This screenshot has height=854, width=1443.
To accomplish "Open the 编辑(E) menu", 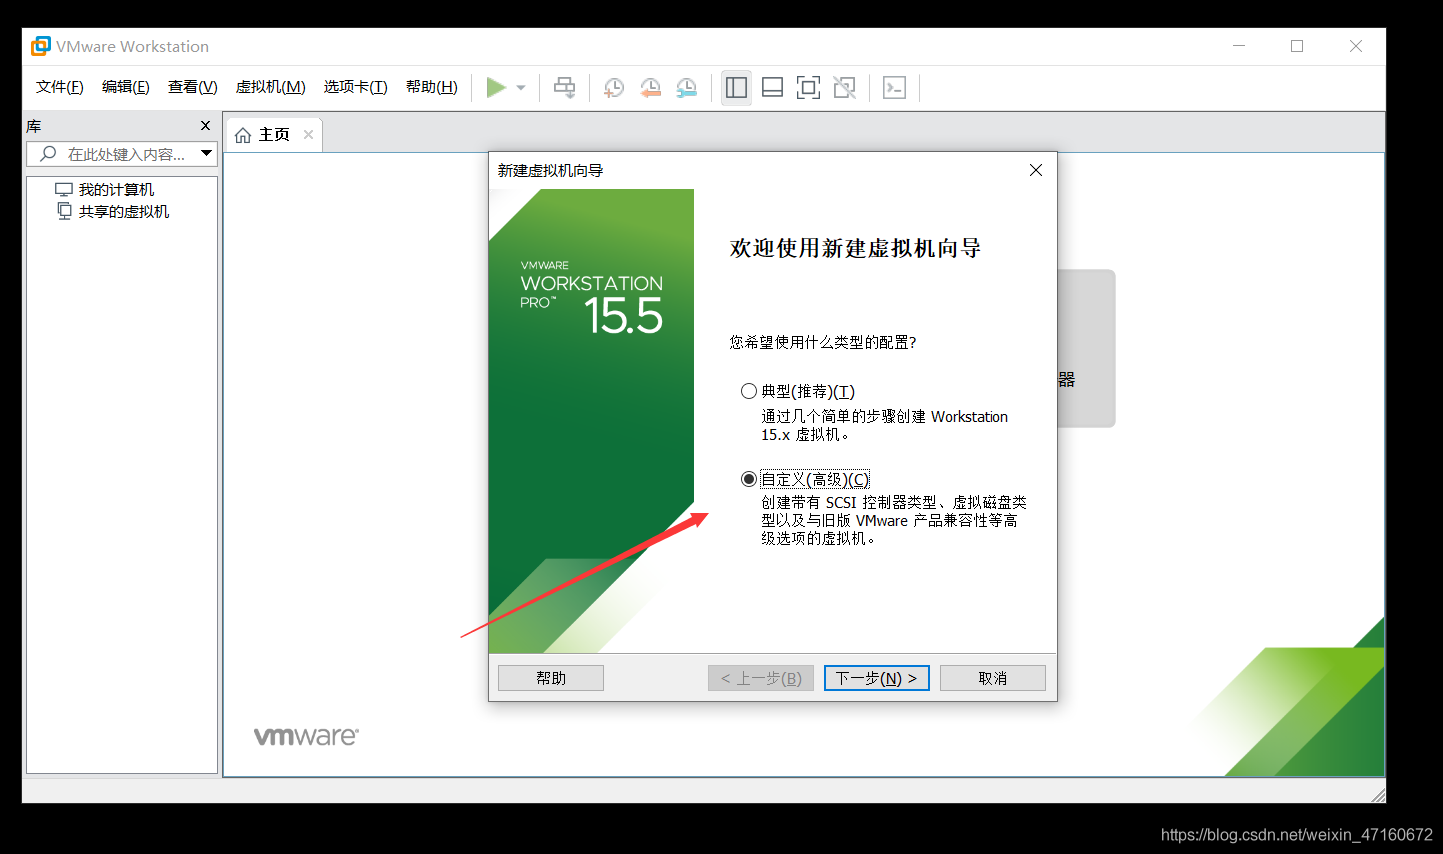I will (126, 87).
